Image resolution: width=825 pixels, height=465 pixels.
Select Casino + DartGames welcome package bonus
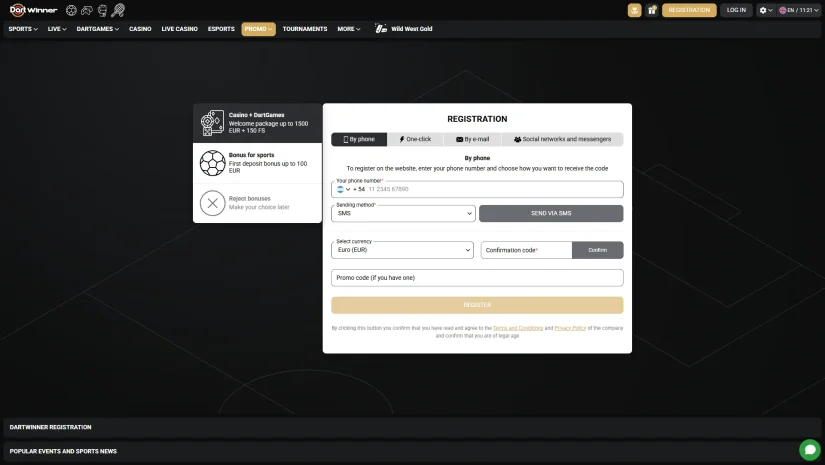(x=257, y=123)
